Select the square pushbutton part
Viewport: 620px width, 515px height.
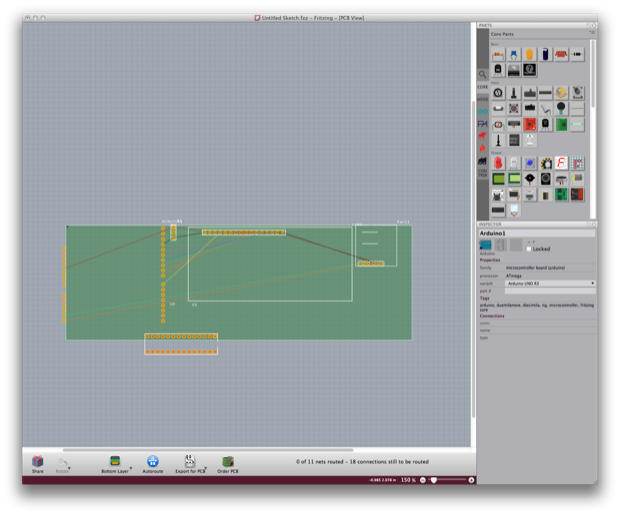(514, 108)
